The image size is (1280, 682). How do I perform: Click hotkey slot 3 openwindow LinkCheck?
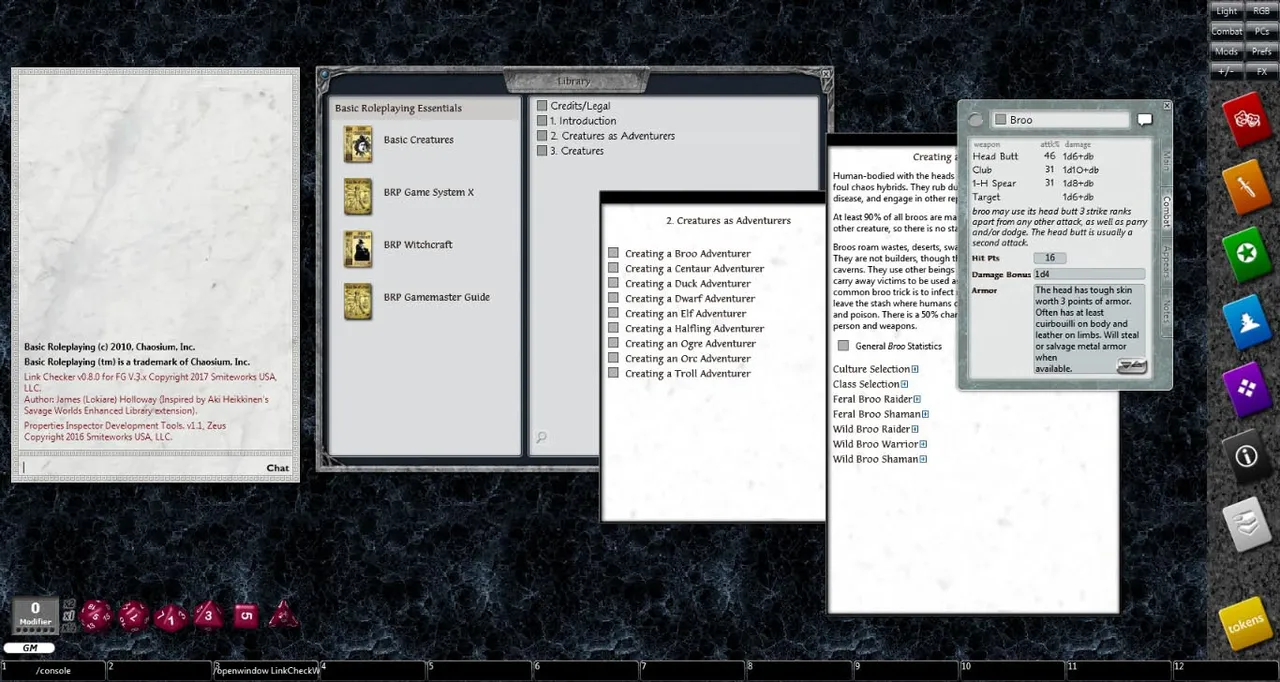266,670
